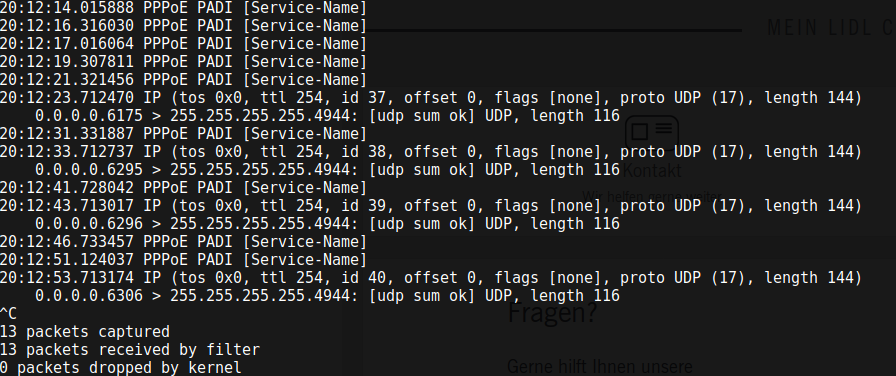This screenshot has height=376, width=896.
Task: Click the ^C interrupt line
Action: click(9, 313)
